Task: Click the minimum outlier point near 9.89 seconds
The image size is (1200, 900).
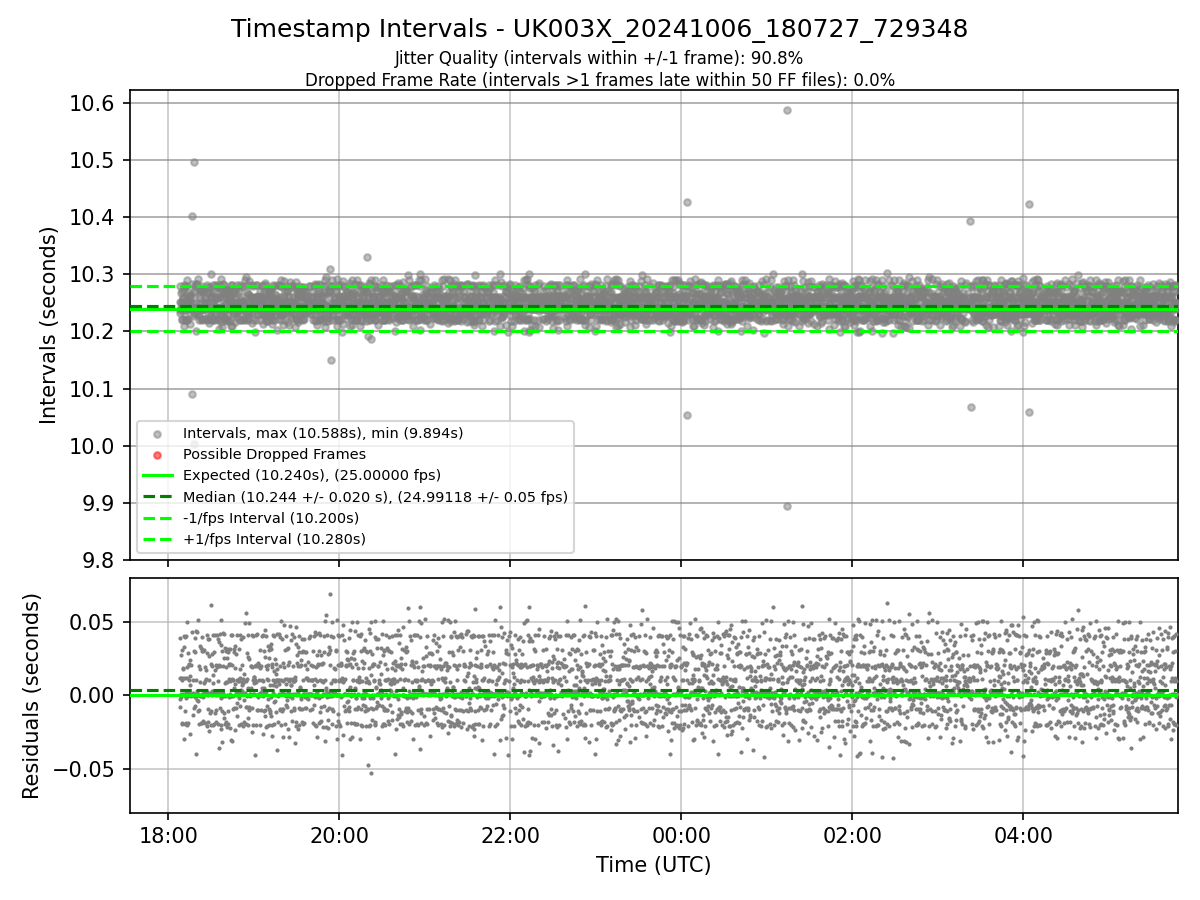Action: click(787, 506)
